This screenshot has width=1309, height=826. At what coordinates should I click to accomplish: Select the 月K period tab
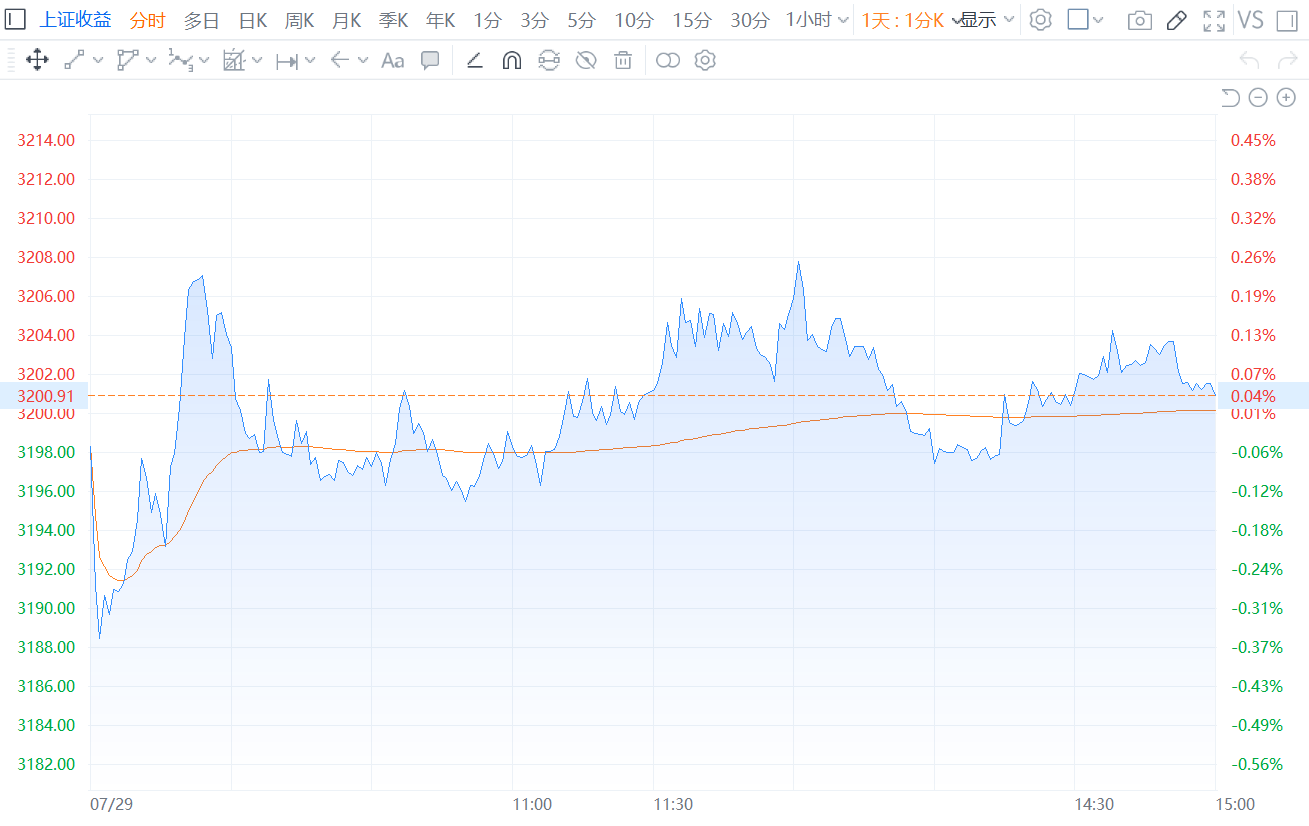[x=346, y=20]
